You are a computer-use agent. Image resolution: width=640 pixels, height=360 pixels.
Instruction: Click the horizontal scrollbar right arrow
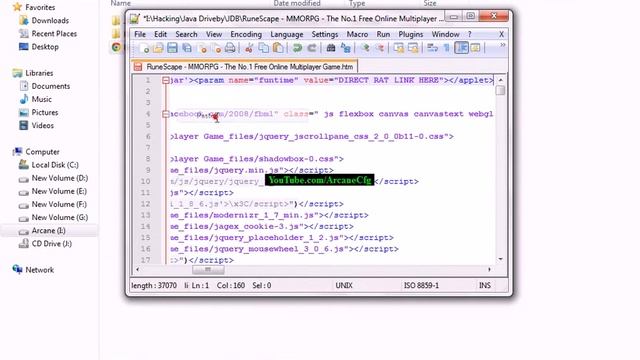489,269
